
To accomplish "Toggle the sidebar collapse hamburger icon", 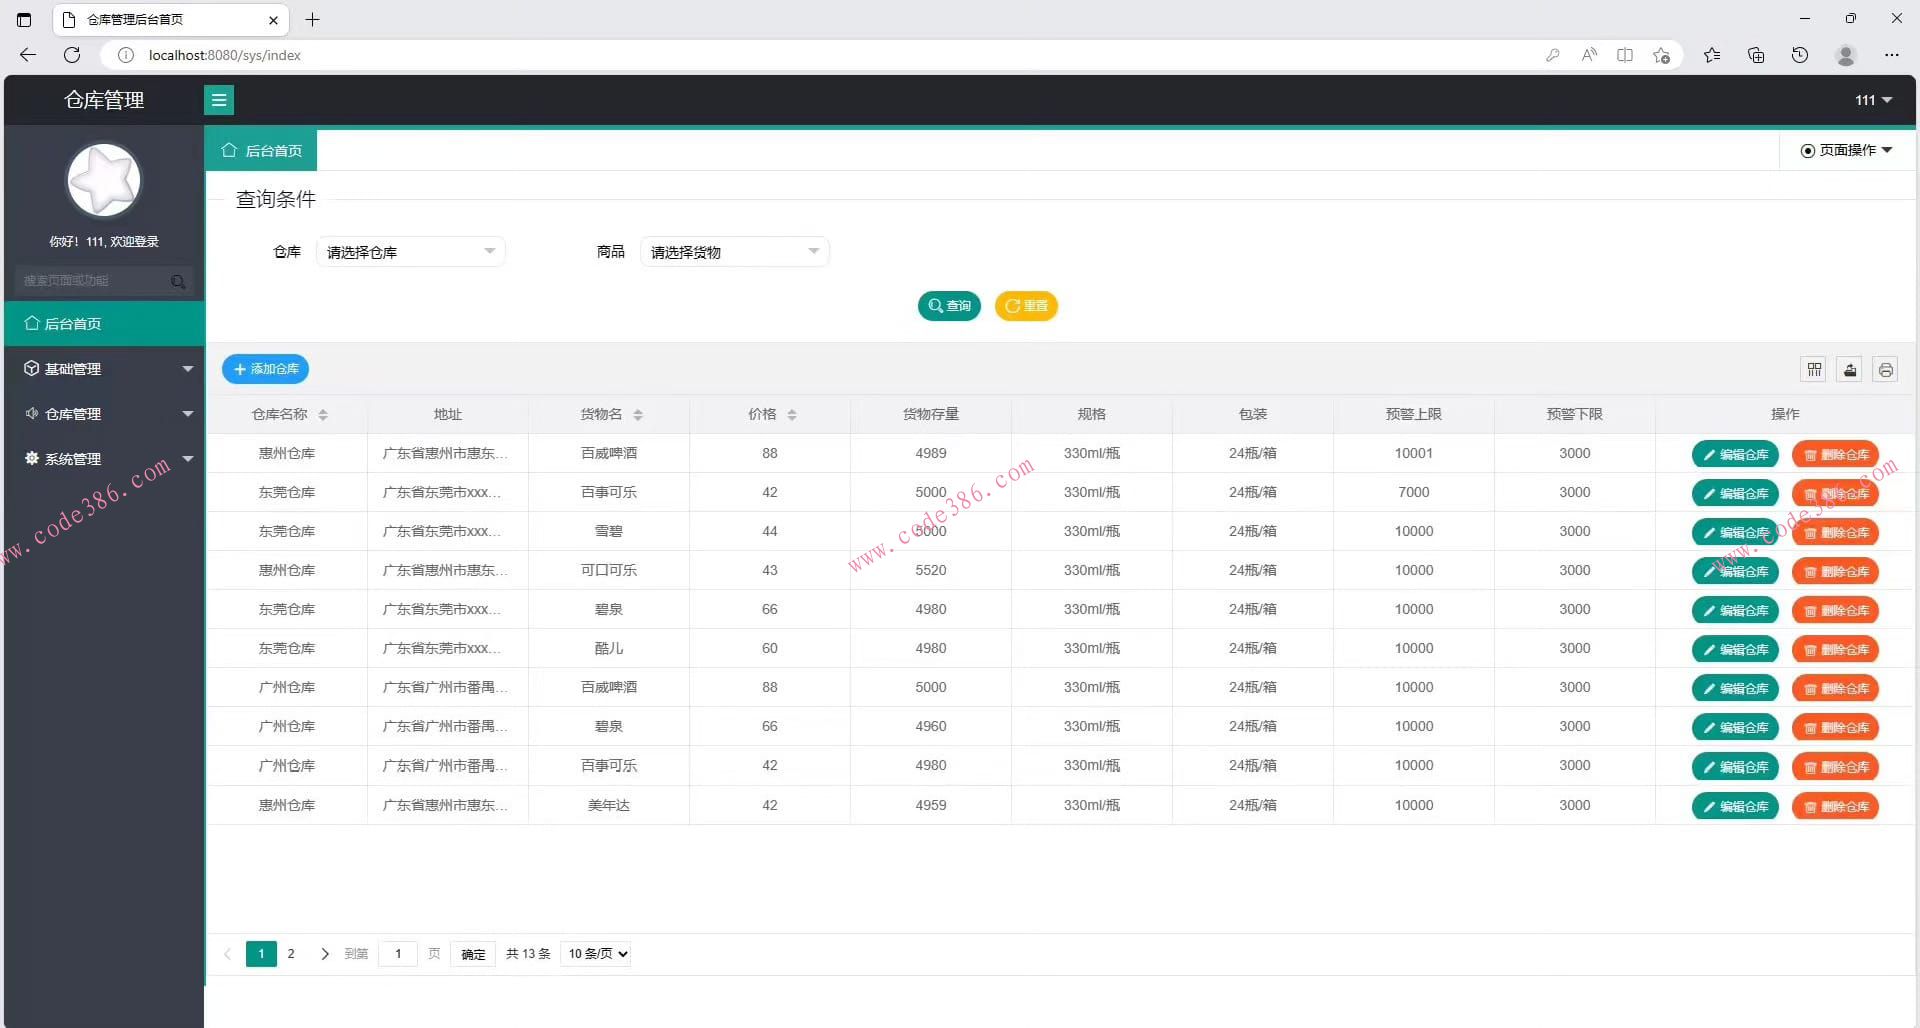I will 219,100.
